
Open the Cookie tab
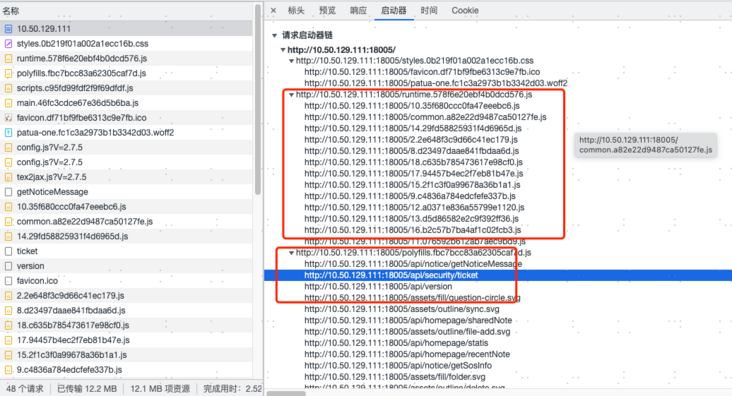click(x=465, y=10)
